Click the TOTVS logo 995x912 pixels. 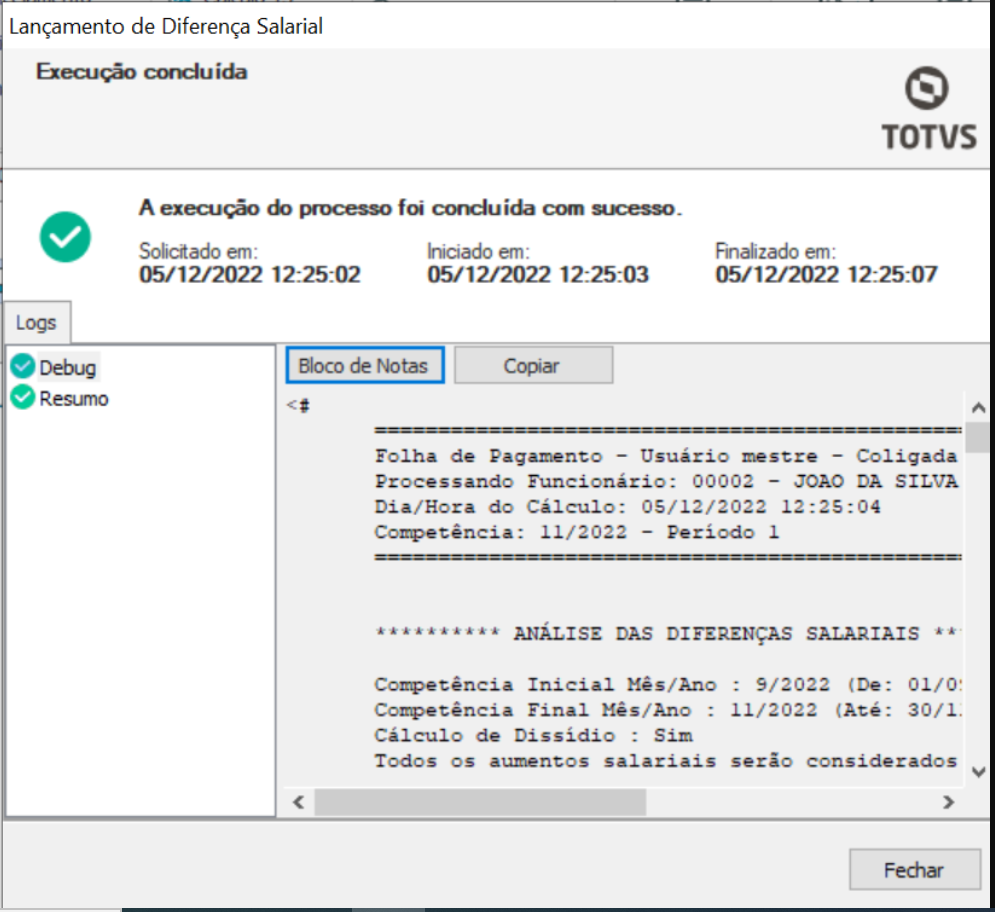(x=928, y=109)
